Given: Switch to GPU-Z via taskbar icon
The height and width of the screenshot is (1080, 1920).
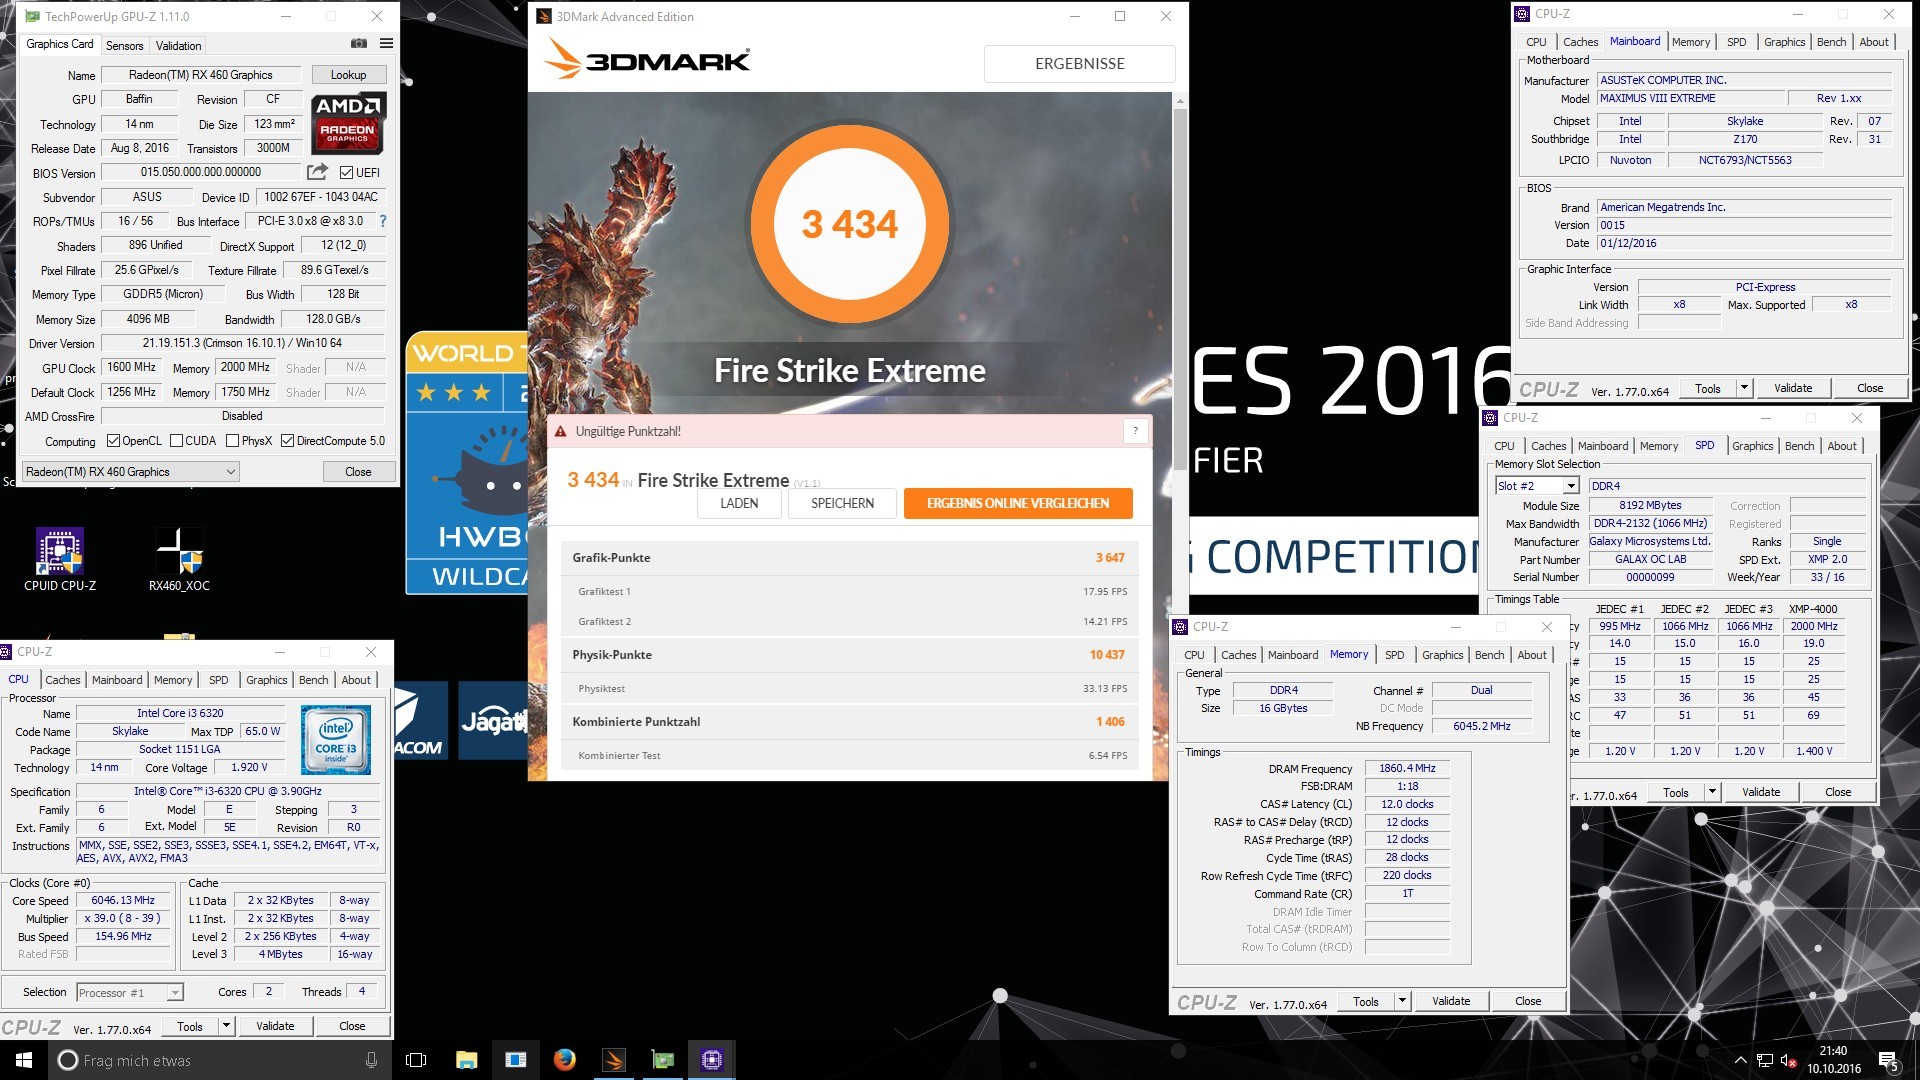Looking at the screenshot, I should pyautogui.click(x=663, y=1060).
